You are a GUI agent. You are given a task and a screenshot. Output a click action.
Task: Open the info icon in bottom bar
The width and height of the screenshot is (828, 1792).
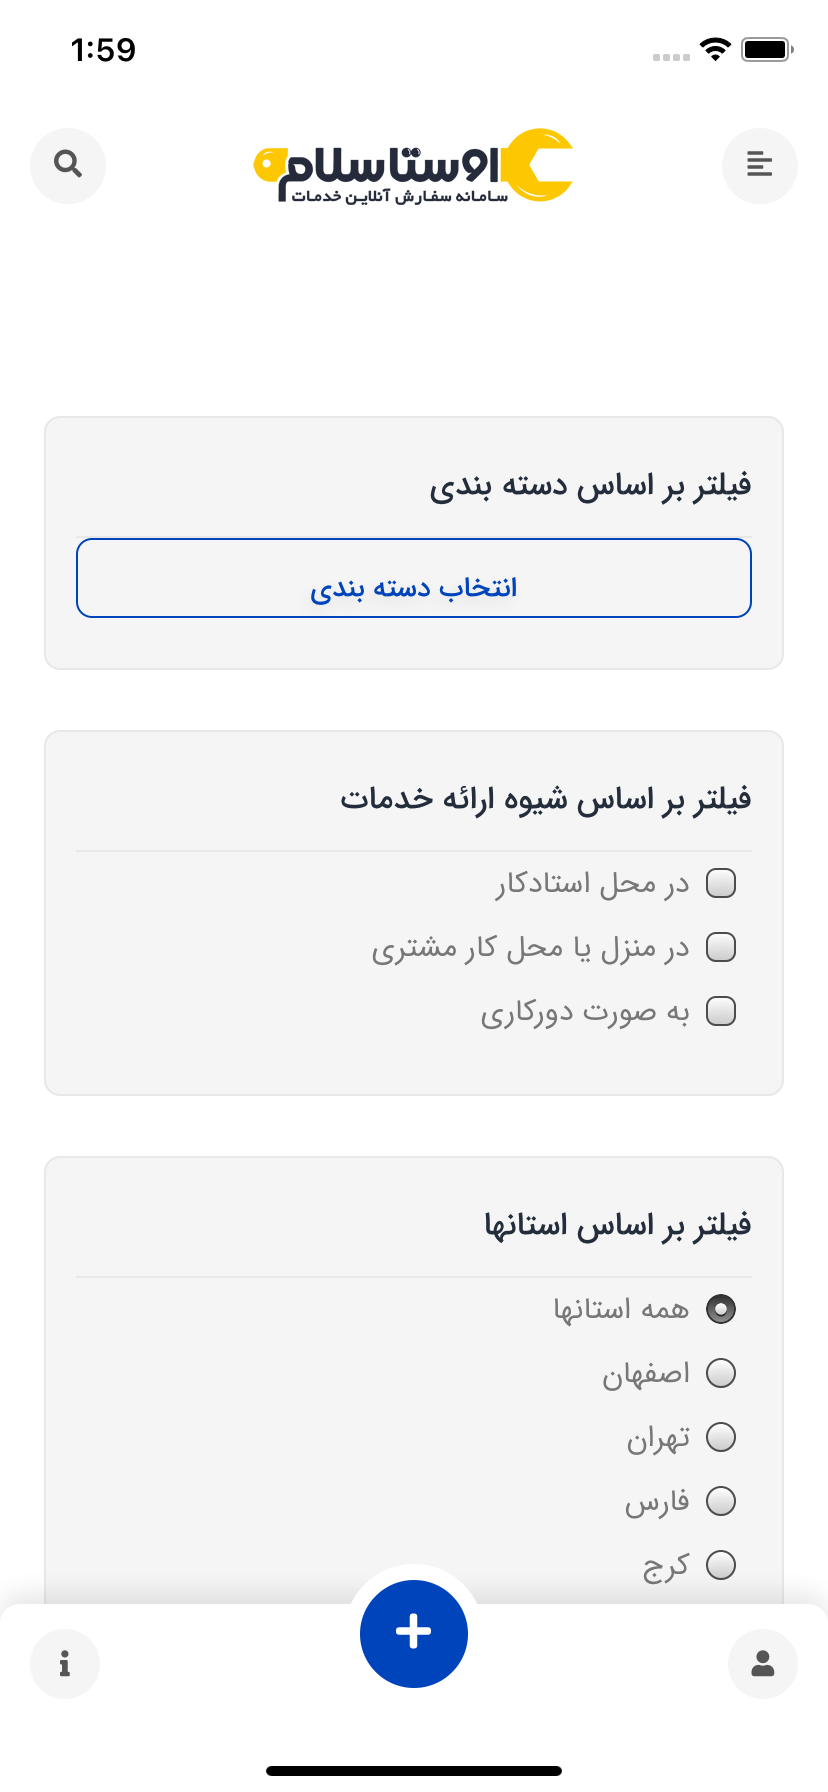(x=65, y=1664)
